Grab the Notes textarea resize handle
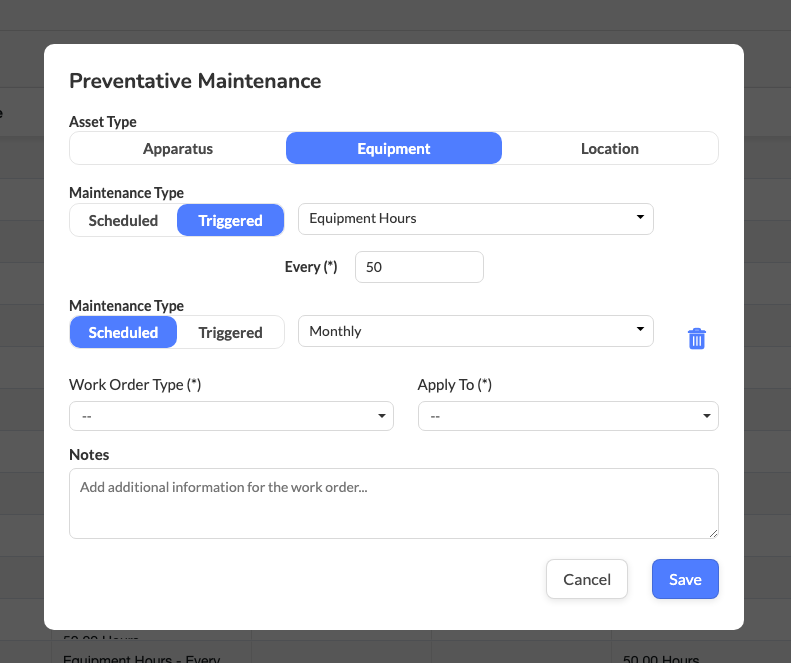 pyautogui.click(x=713, y=533)
